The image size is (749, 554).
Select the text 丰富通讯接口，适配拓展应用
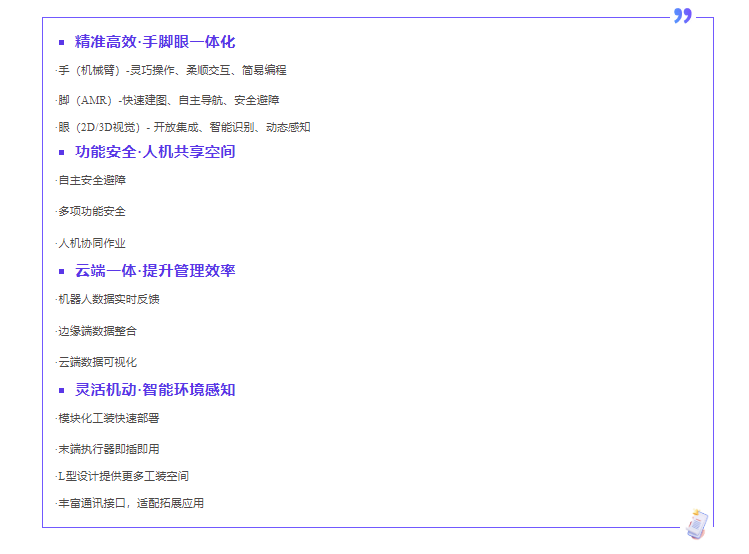(x=131, y=503)
